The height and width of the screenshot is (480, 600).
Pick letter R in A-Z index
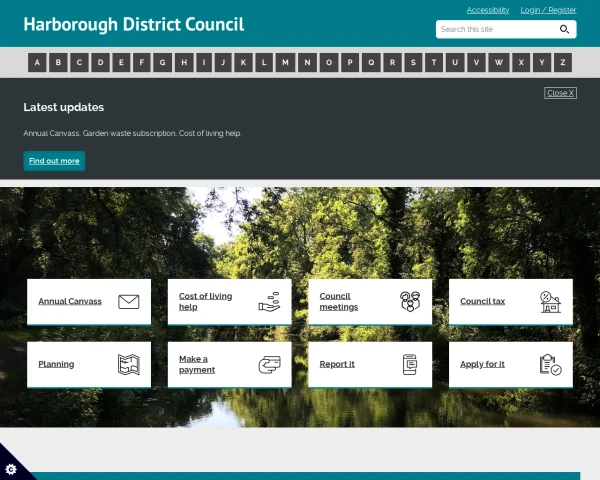point(392,62)
